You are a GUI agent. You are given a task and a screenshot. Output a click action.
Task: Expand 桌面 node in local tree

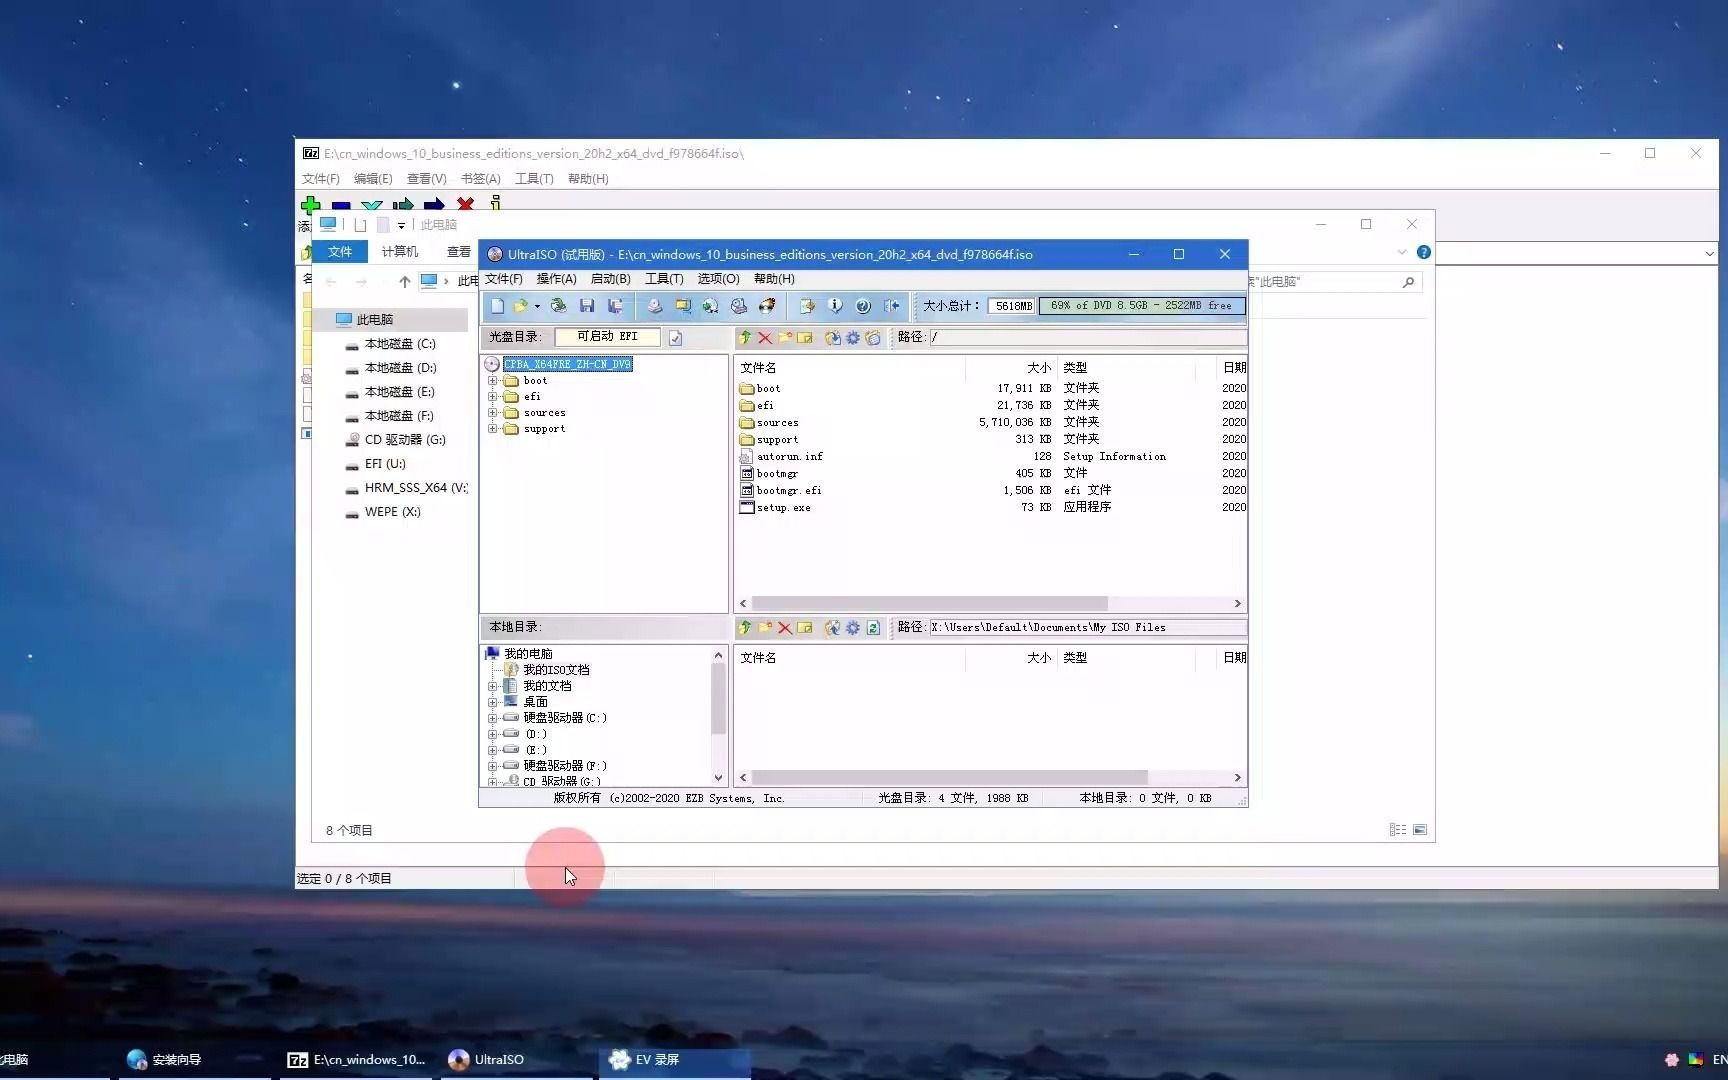(x=492, y=702)
